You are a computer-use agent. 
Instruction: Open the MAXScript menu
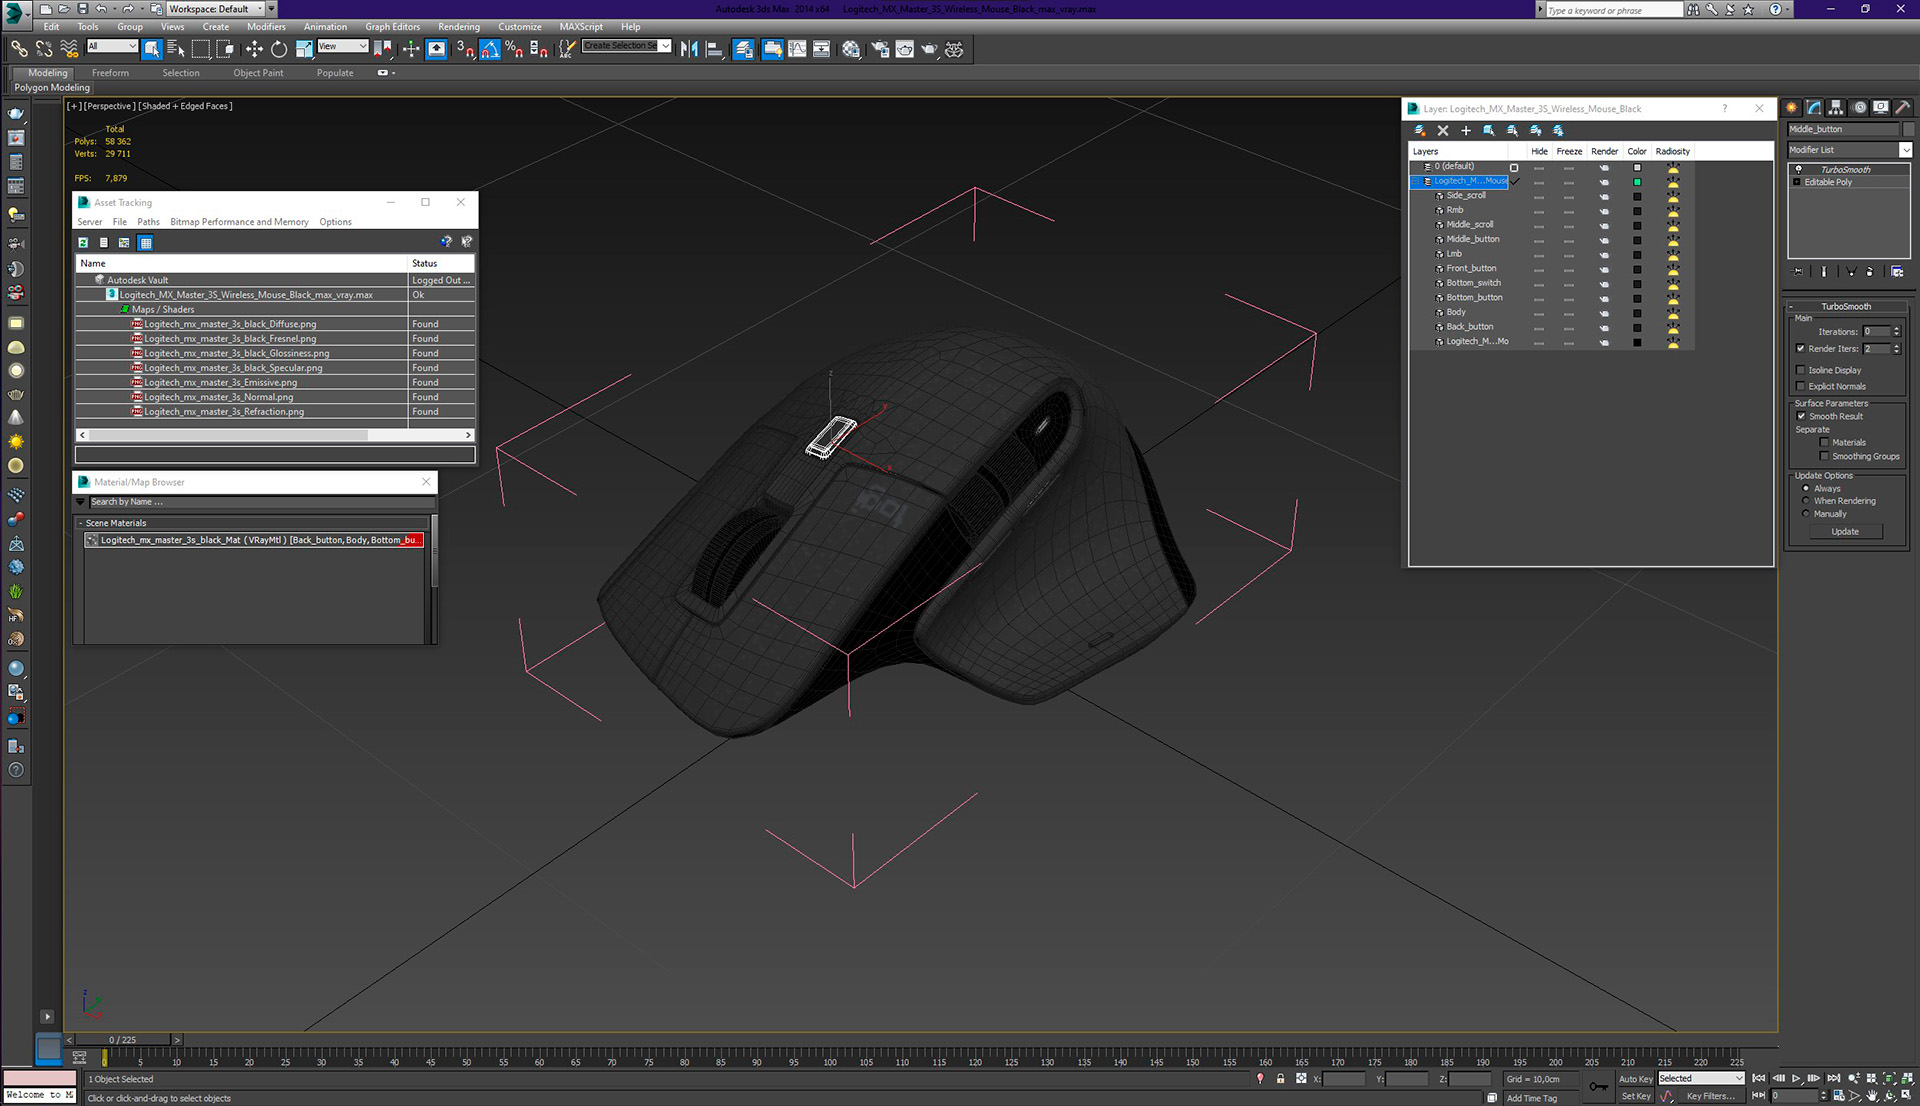pyautogui.click(x=581, y=27)
